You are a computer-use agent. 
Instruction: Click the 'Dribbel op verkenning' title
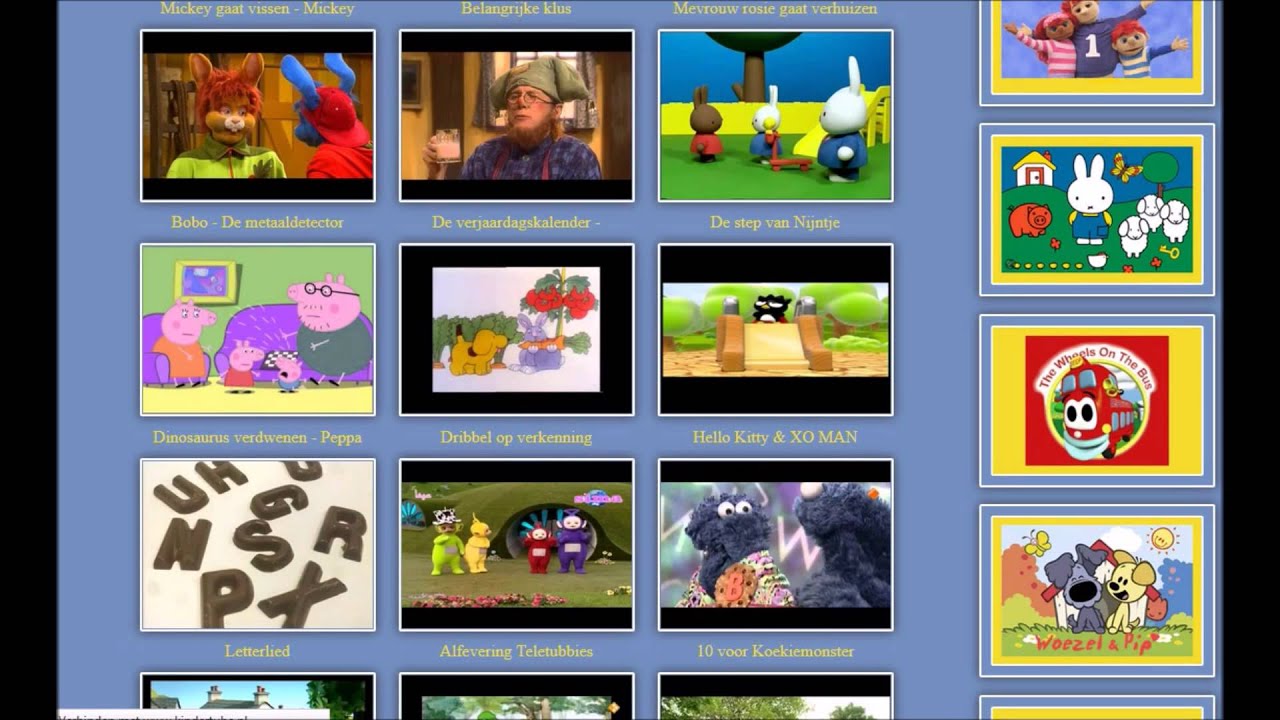point(516,437)
